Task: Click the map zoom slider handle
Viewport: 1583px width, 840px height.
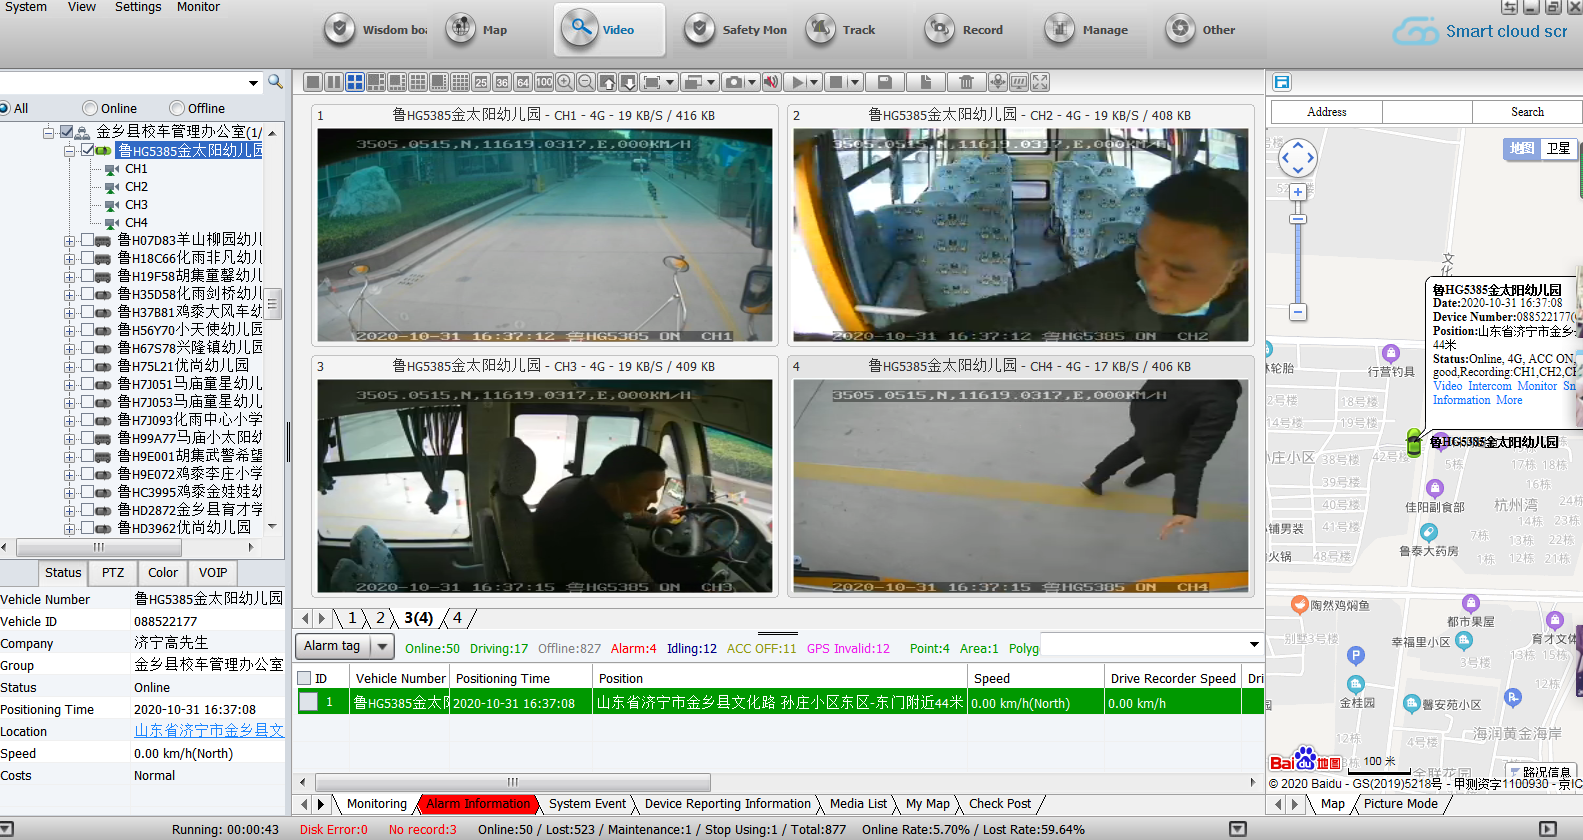Action: (1298, 219)
